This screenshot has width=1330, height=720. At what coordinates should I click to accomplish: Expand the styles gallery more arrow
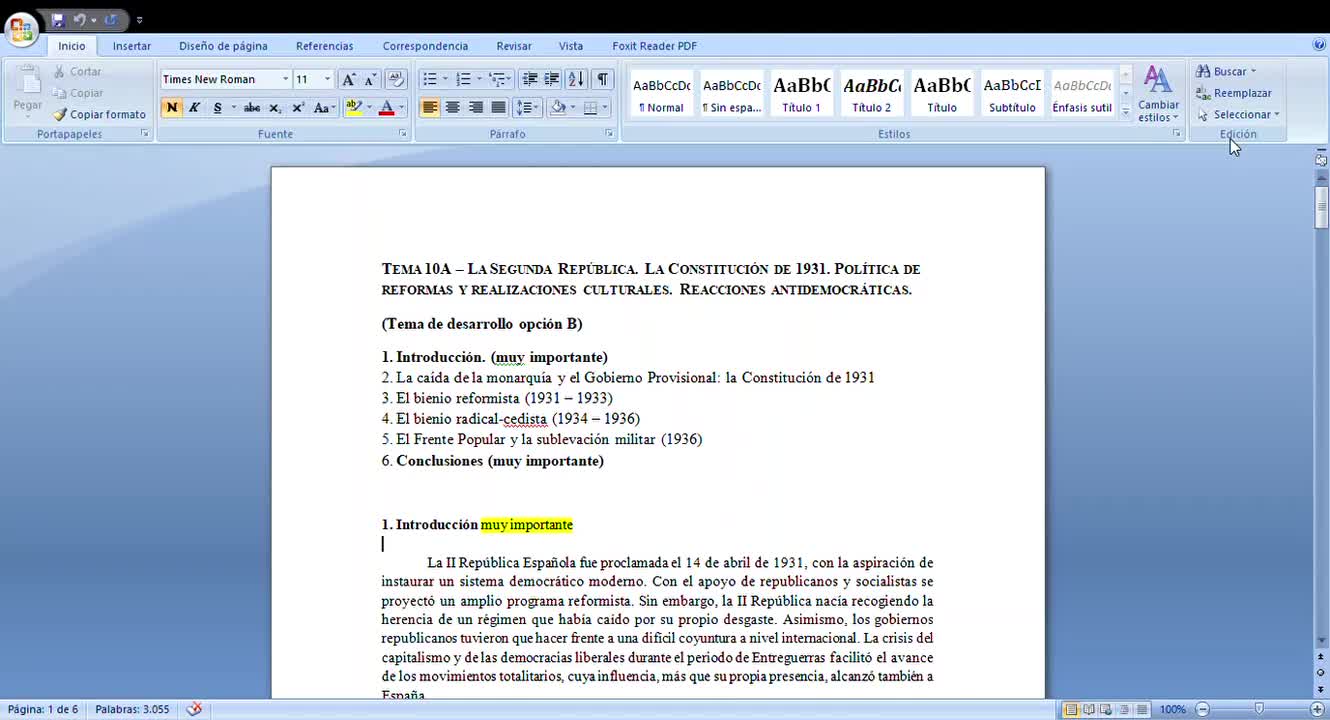1126,112
